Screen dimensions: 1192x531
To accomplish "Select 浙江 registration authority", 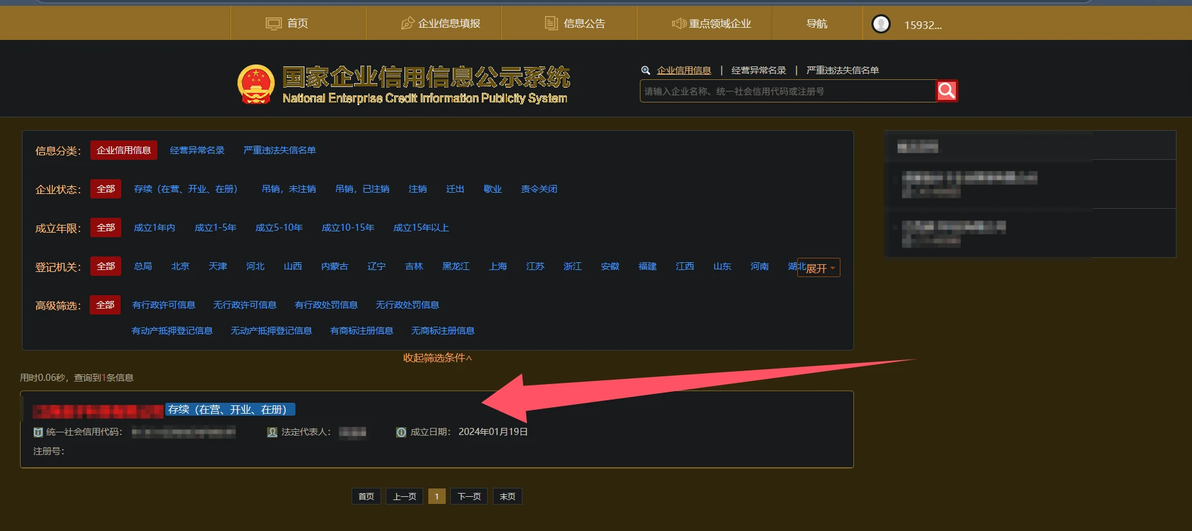I will pos(572,266).
